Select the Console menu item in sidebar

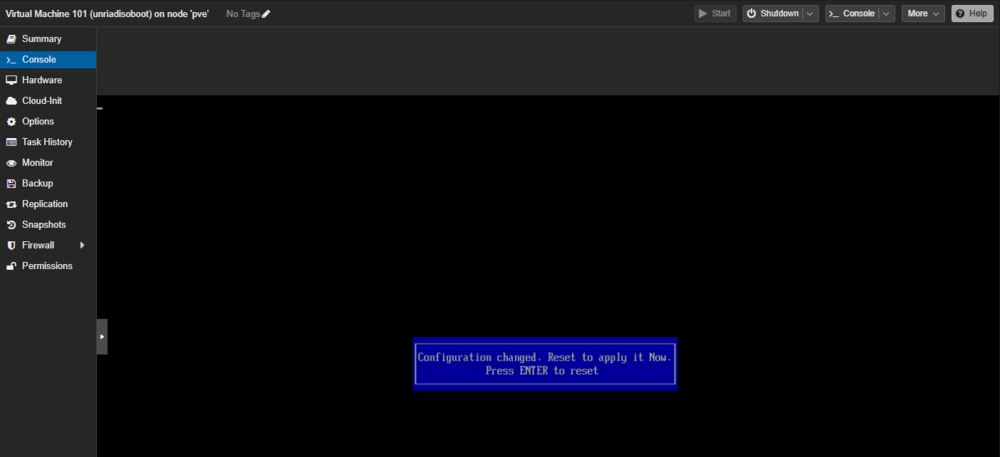(48, 59)
